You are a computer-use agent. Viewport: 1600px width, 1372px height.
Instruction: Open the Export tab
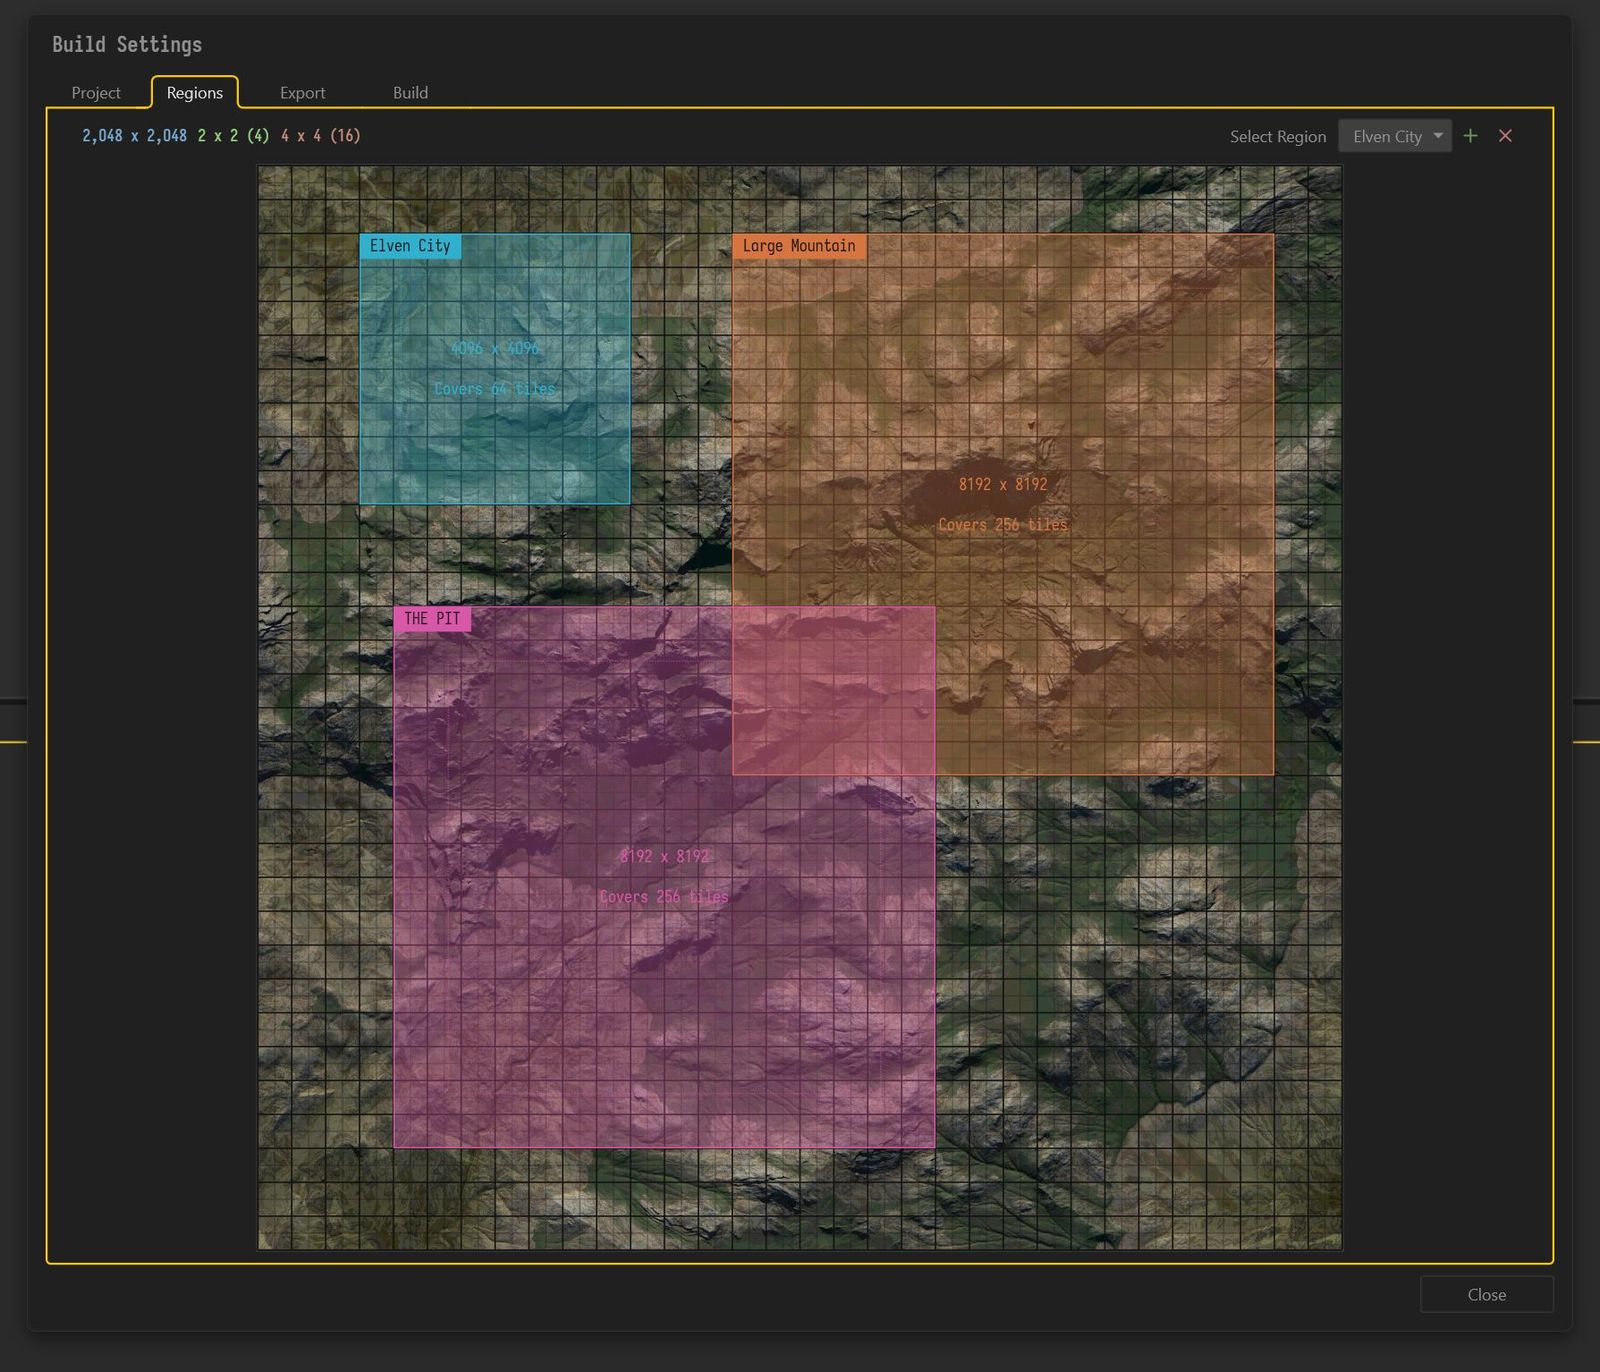(x=303, y=92)
